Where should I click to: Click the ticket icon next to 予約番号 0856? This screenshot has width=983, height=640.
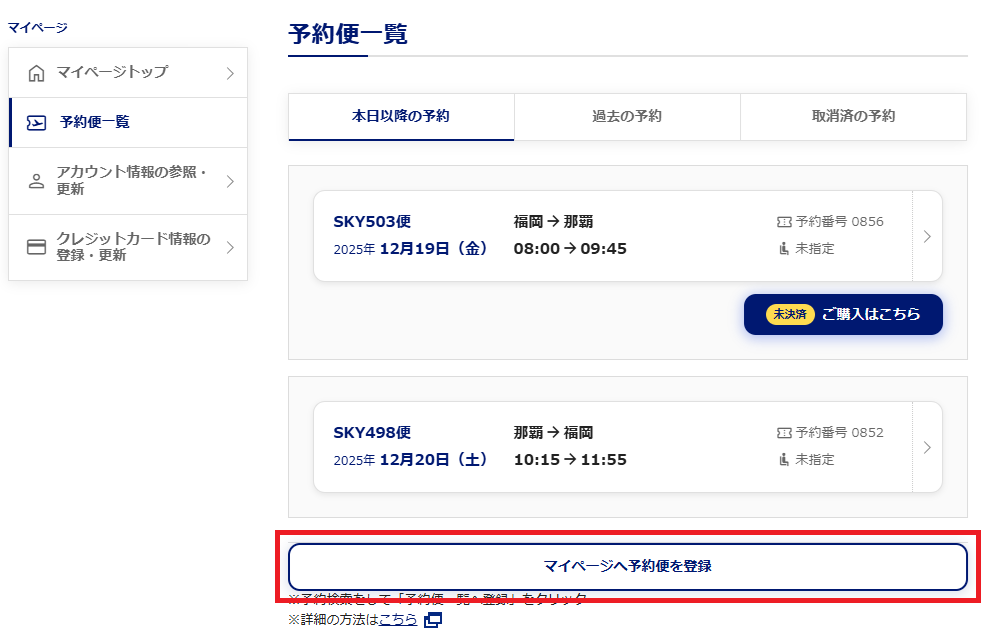click(784, 222)
